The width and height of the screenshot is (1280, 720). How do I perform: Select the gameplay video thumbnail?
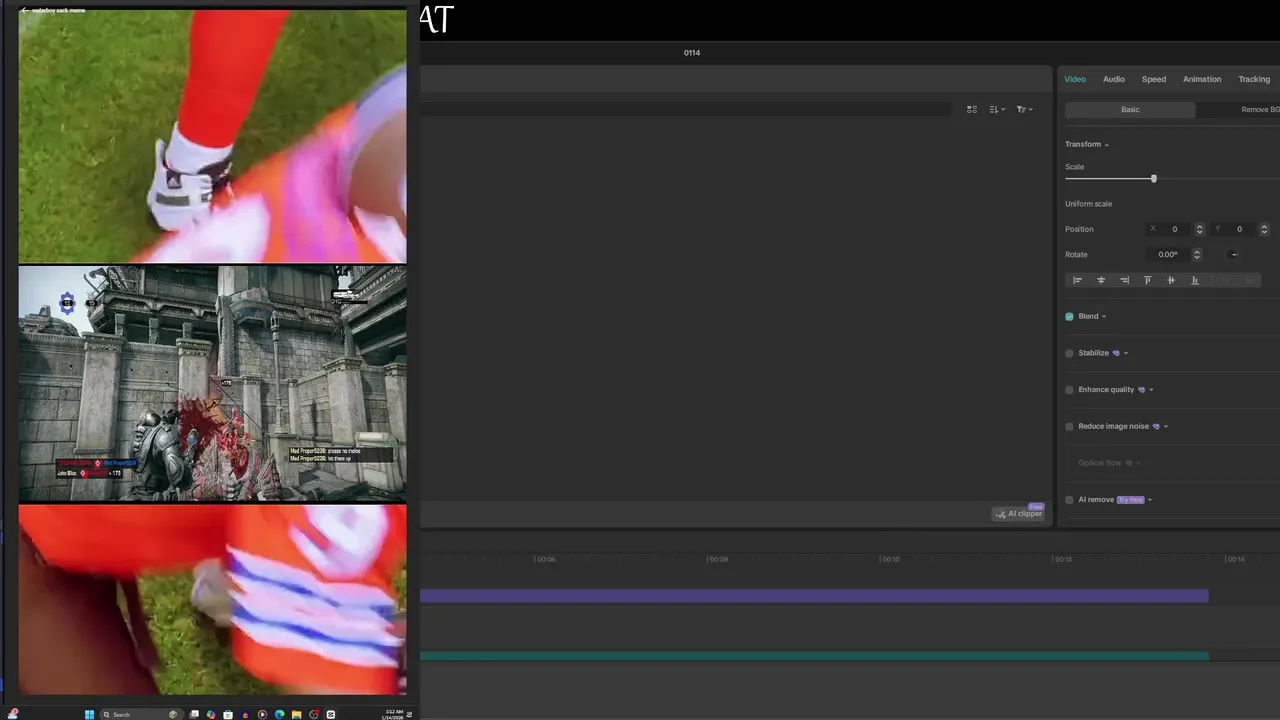click(212, 383)
